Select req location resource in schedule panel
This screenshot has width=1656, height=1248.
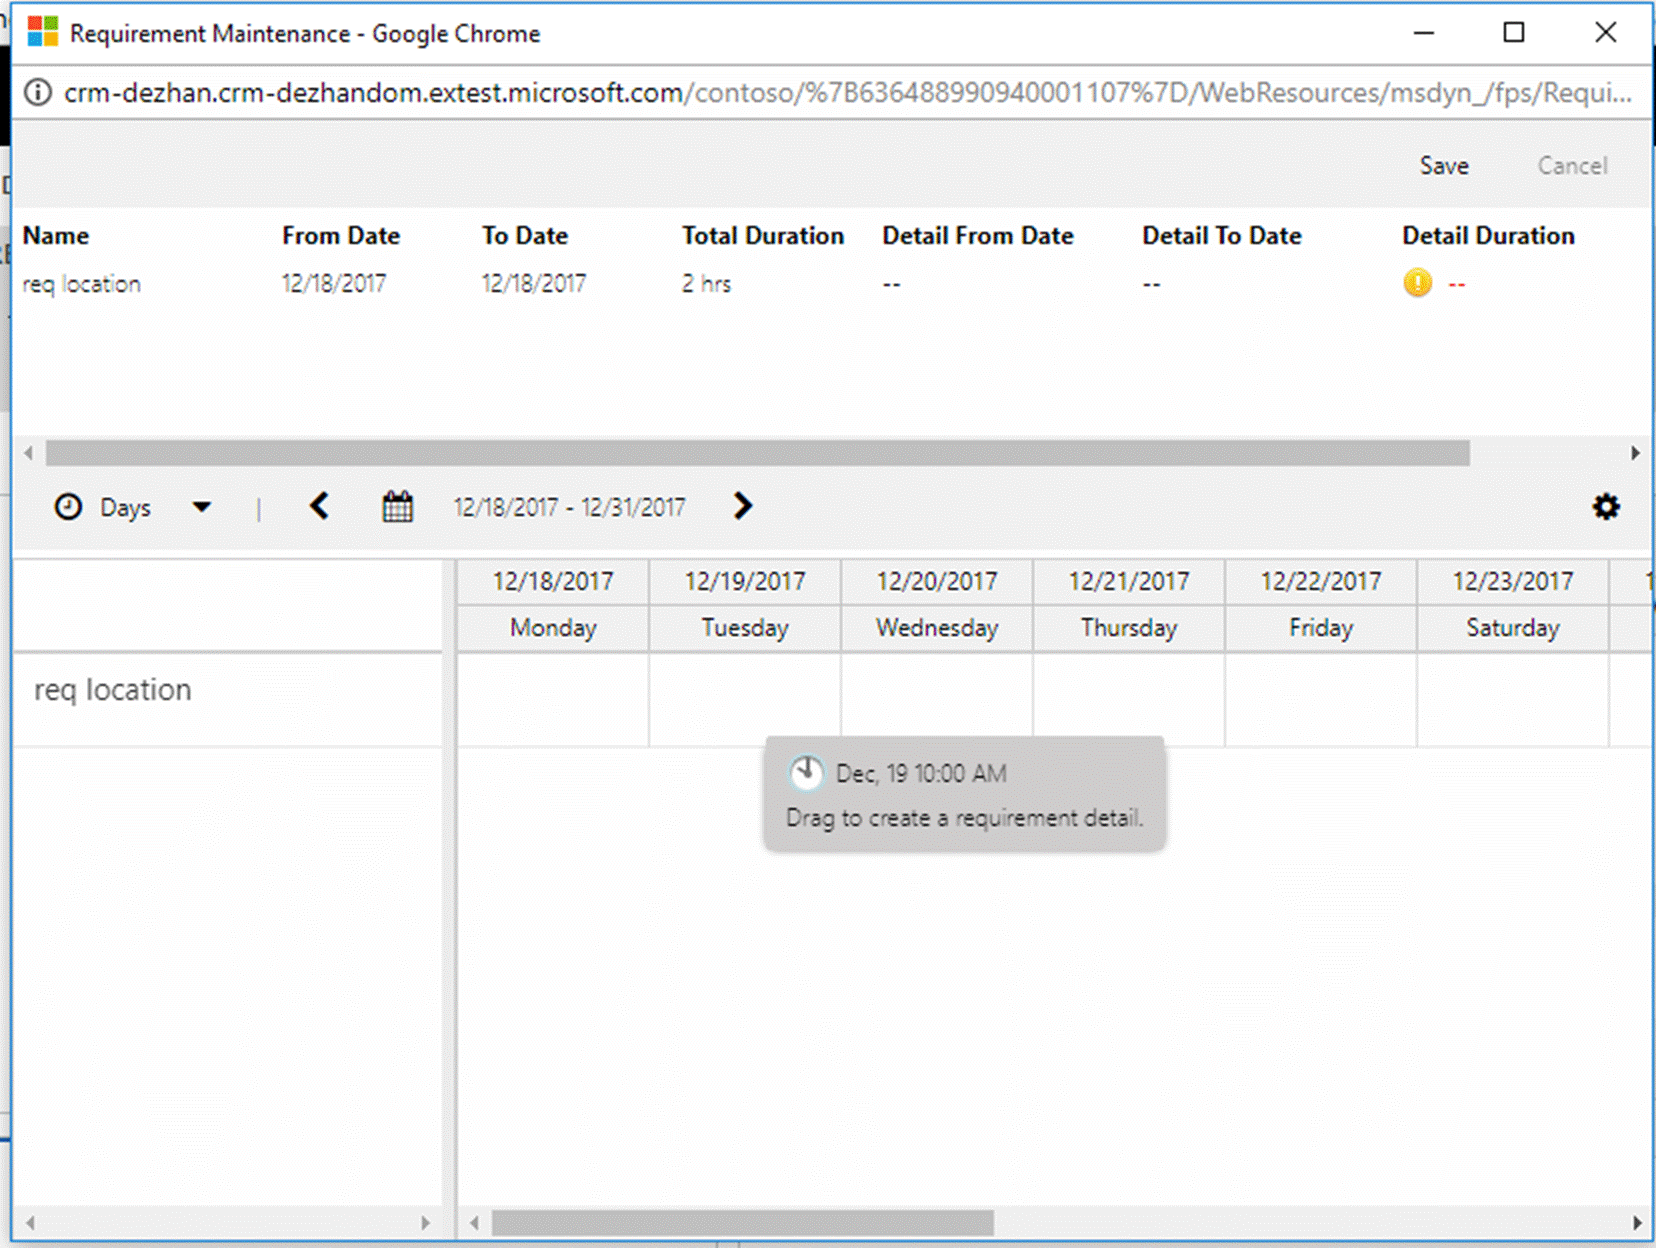click(113, 690)
